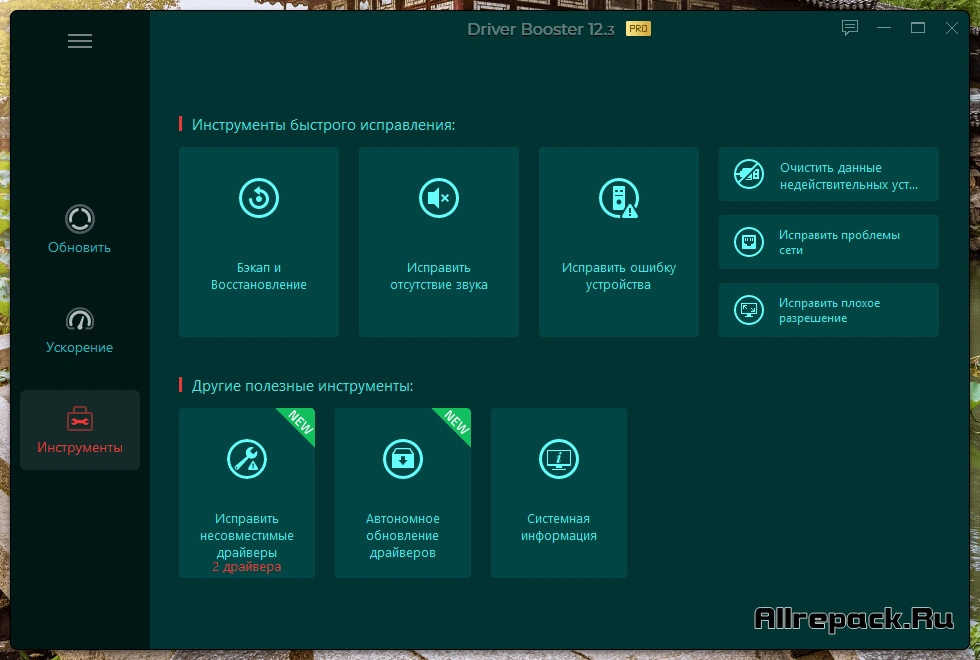Maximize the Driver Booster window
Viewport: 980px width, 660px height.
tap(918, 28)
